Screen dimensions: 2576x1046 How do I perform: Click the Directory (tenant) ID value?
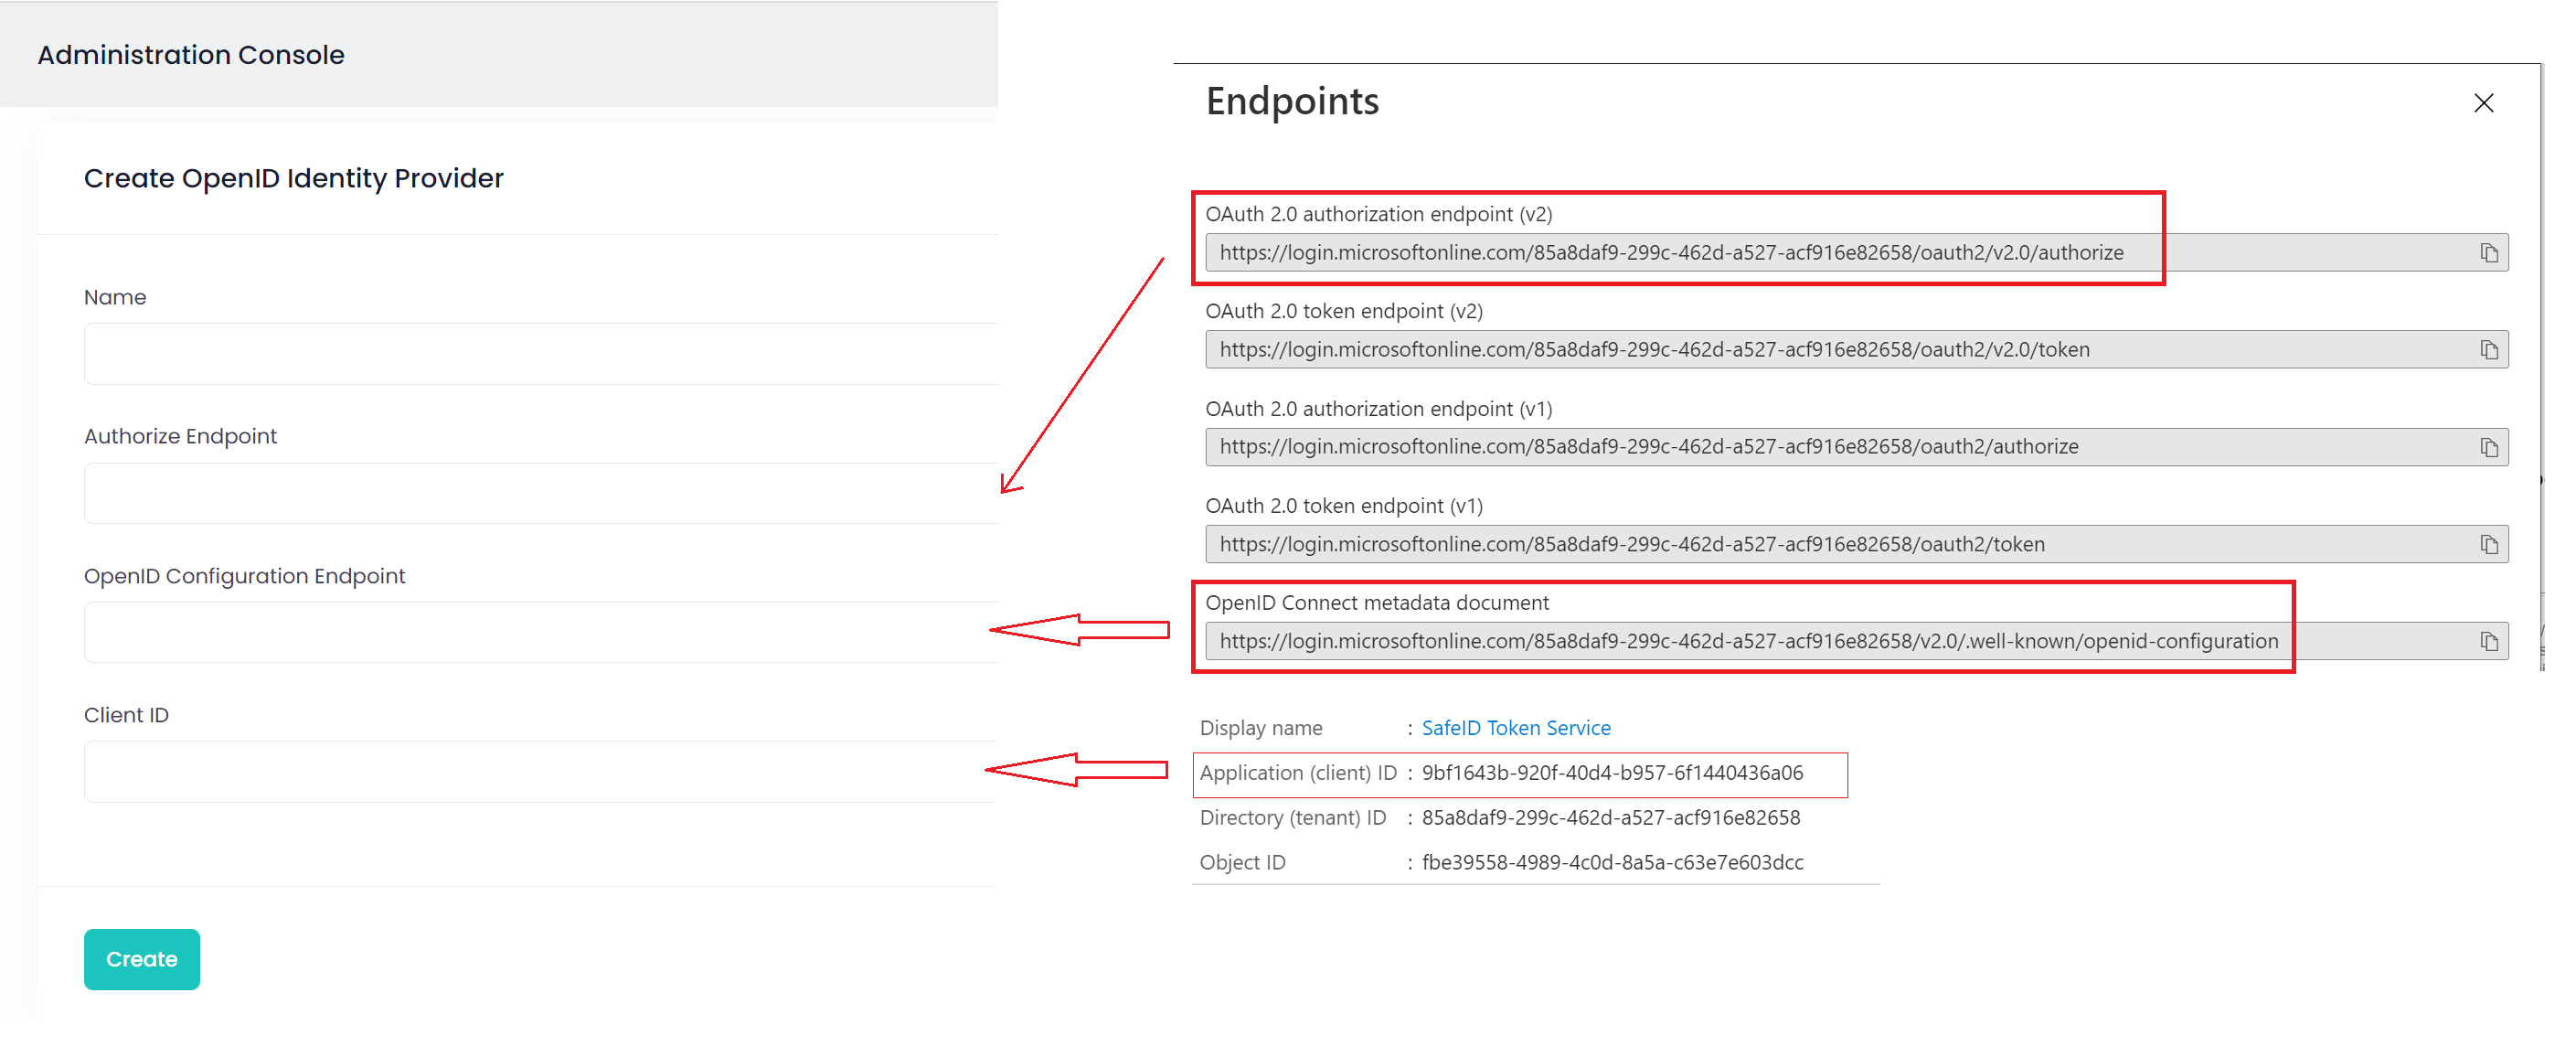[x=1610, y=818]
